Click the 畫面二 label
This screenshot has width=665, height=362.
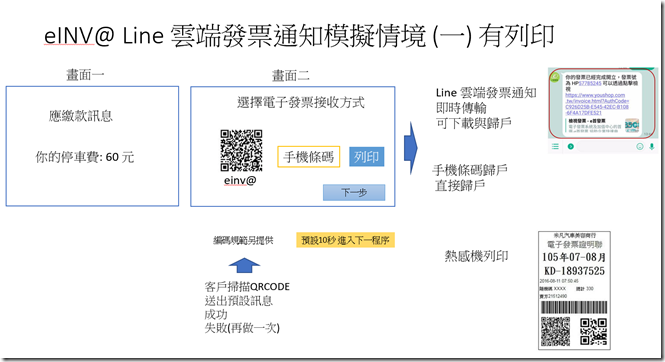click(291, 75)
